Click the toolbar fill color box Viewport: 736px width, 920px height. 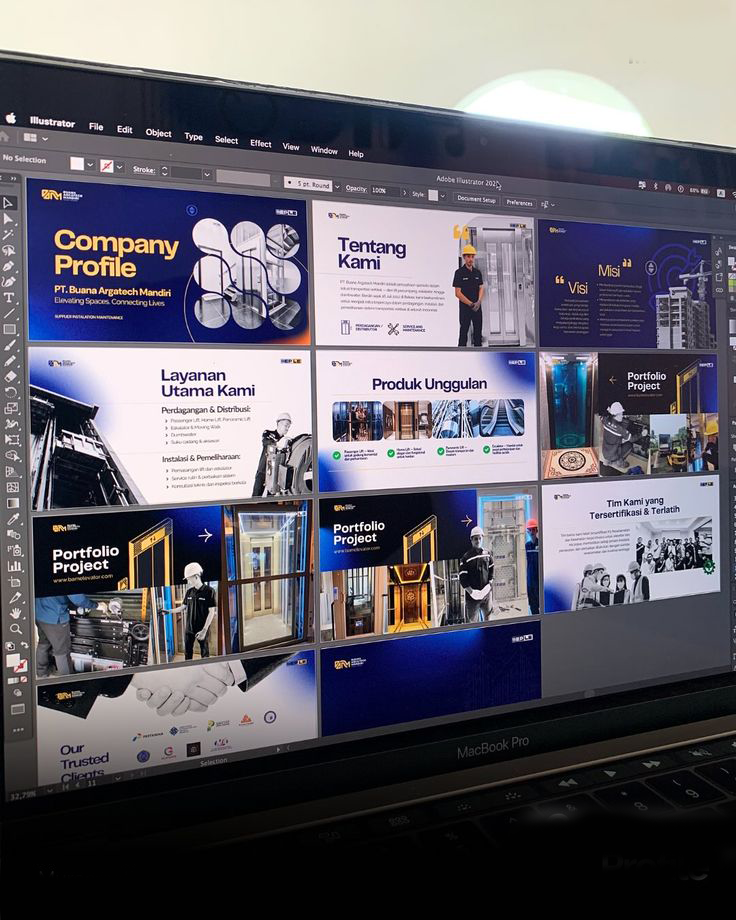tap(13, 660)
